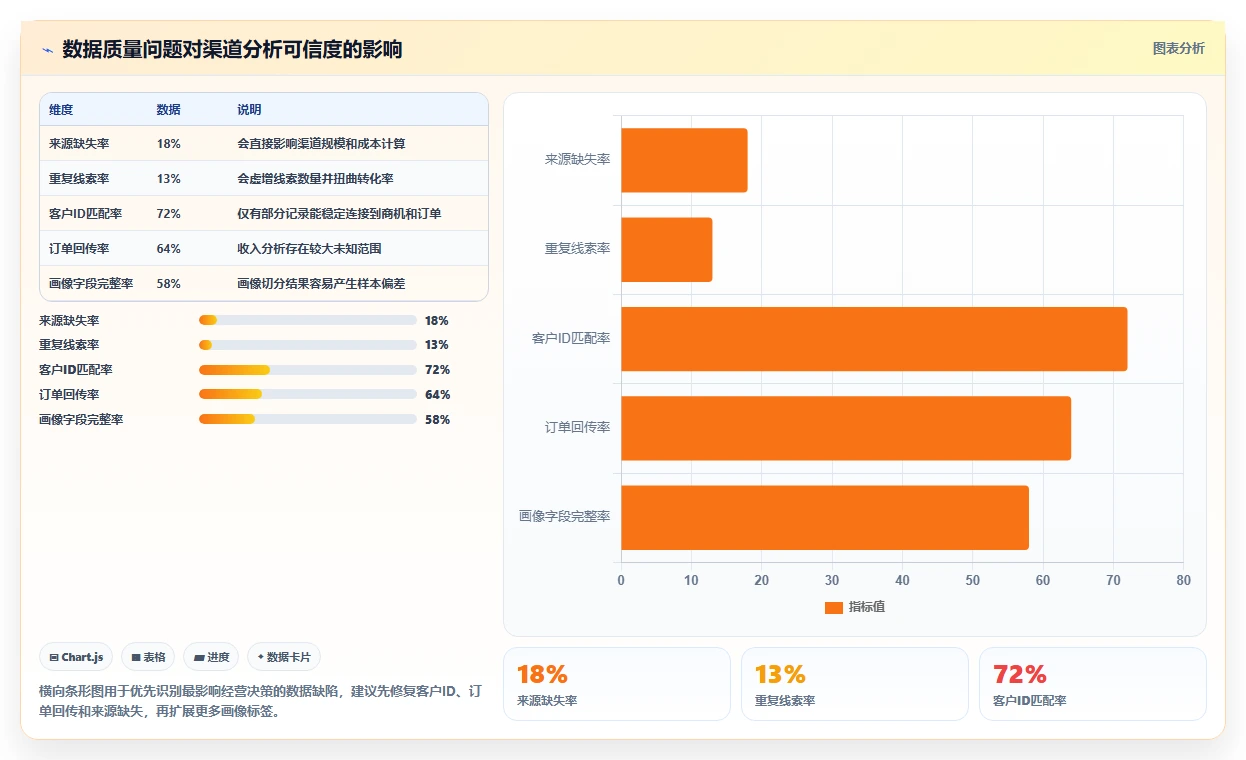Click table cell 画像切分结果容易产生样本偏差
This screenshot has height=760, width=1246.
point(321,284)
